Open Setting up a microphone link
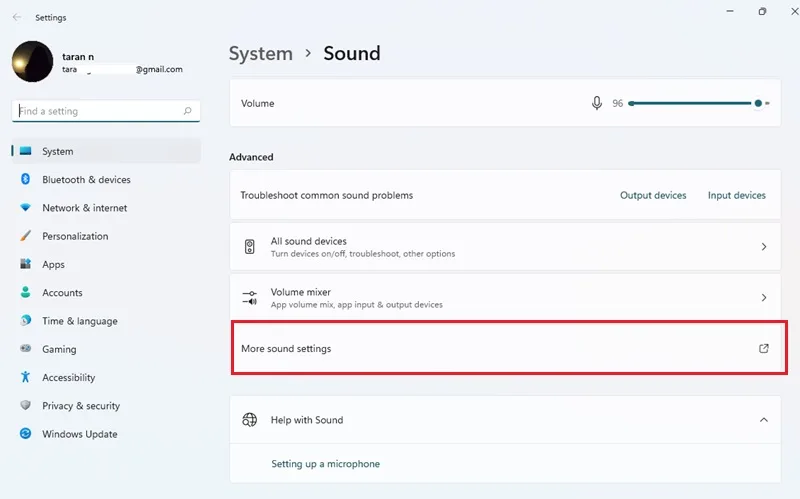The width and height of the screenshot is (800, 499). pyautogui.click(x=326, y=464)
